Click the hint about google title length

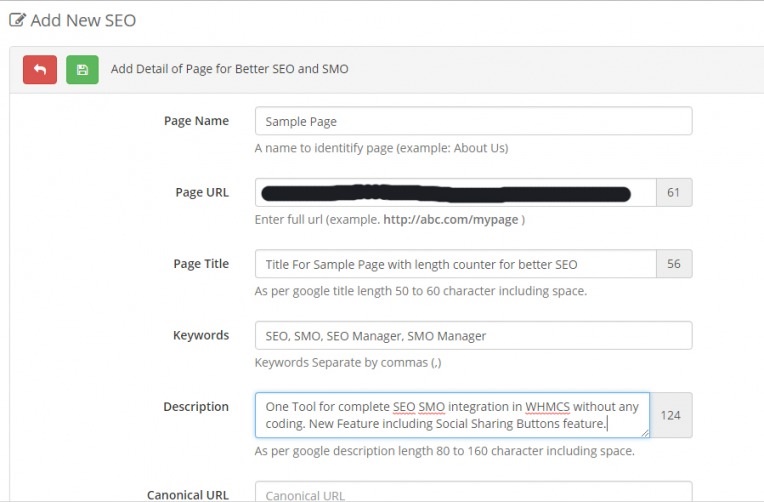coord(421,291)
